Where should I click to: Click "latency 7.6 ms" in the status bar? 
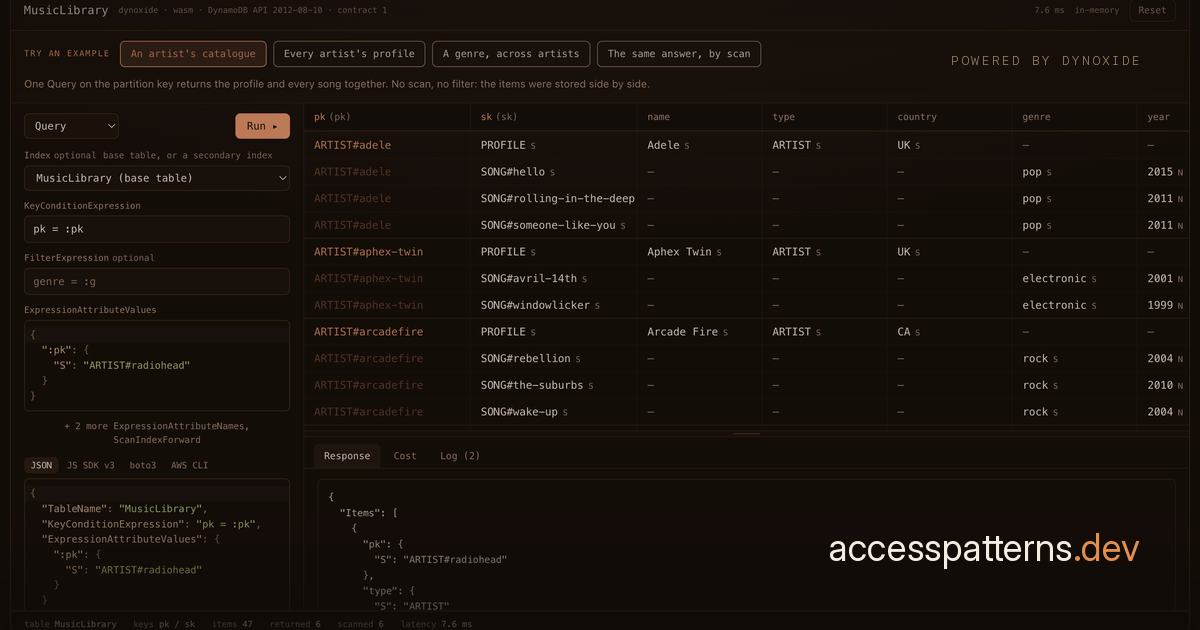coord(436,624)
